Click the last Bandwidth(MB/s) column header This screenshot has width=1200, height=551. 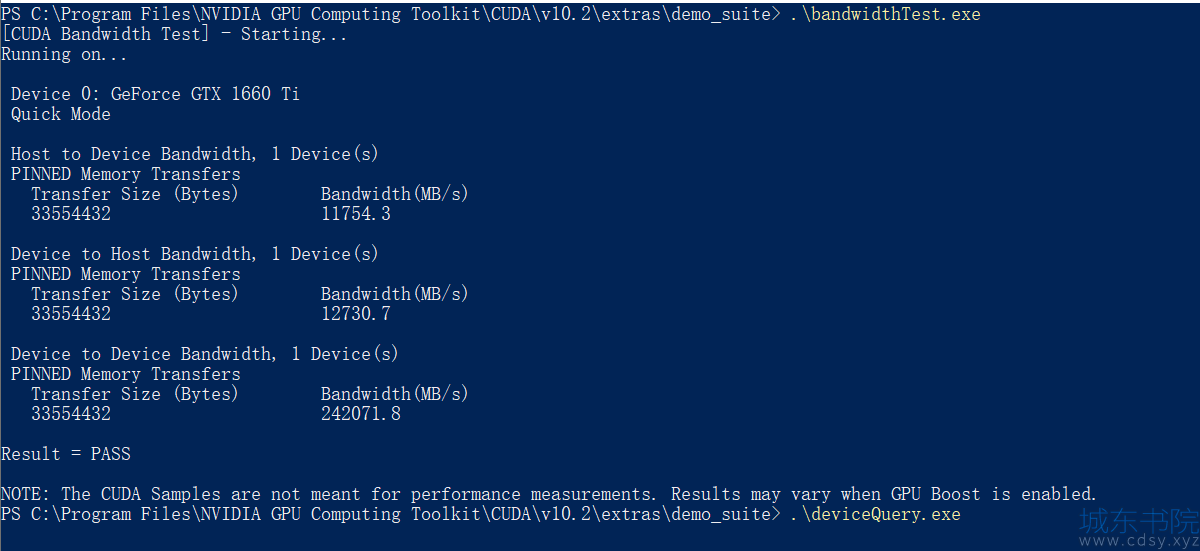click(x=395, y=394)
